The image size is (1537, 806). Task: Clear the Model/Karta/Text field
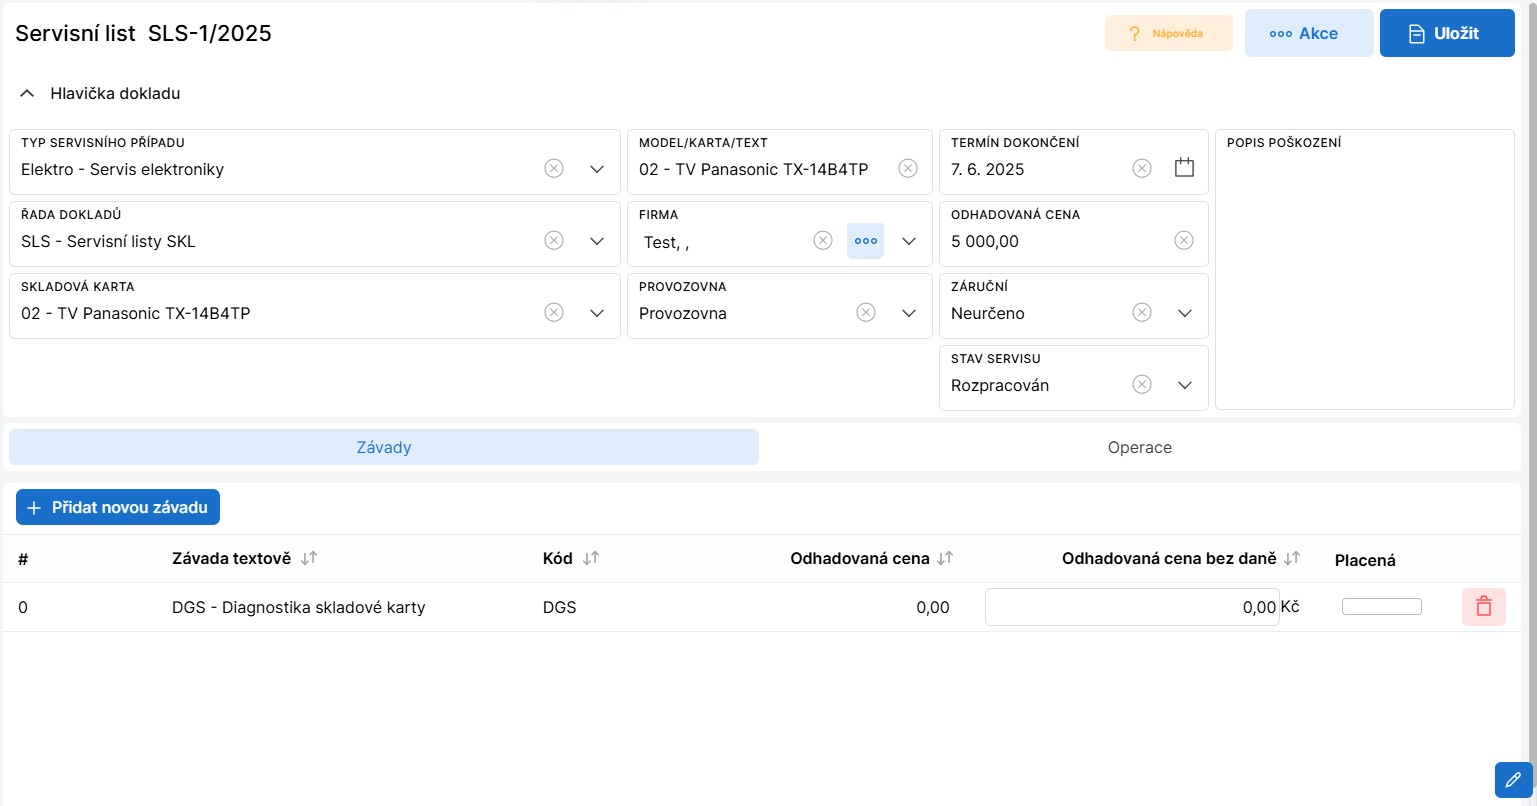point(908,168)
